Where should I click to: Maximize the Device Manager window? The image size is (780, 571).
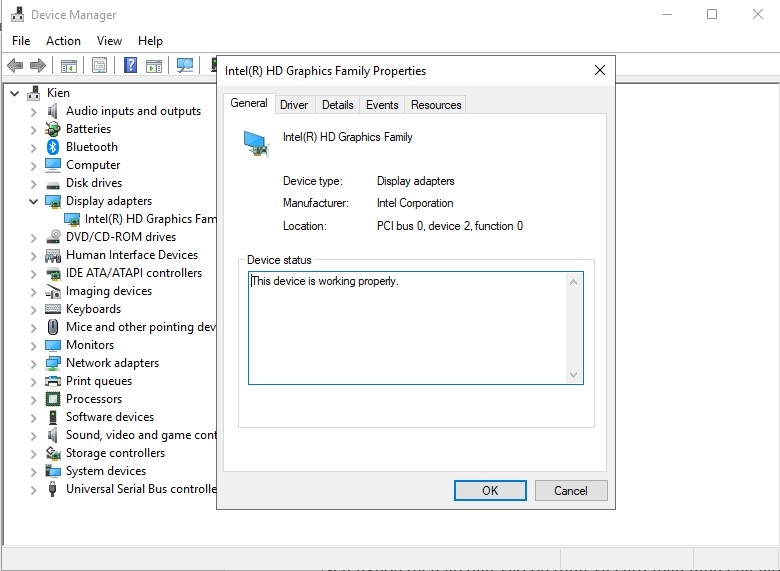pyautogui.click(x=712, y=14)
